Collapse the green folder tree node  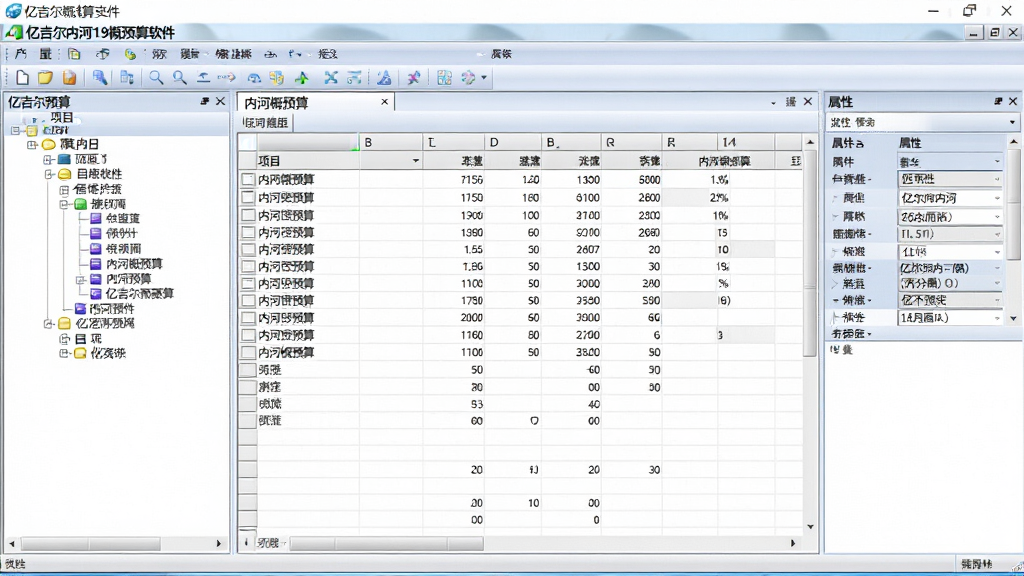click(64, 204)
